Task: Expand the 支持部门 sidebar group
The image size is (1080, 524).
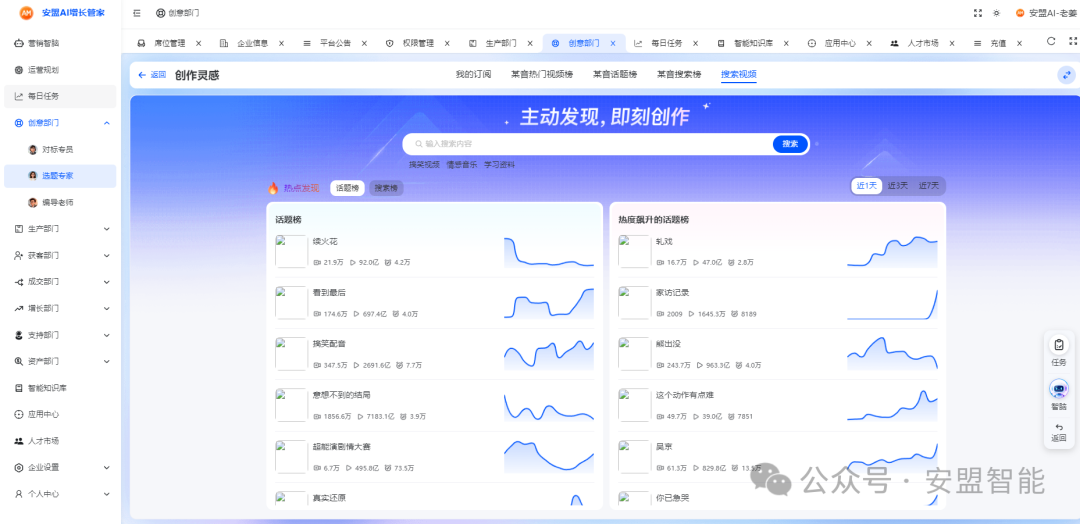Action: [107, 335]
